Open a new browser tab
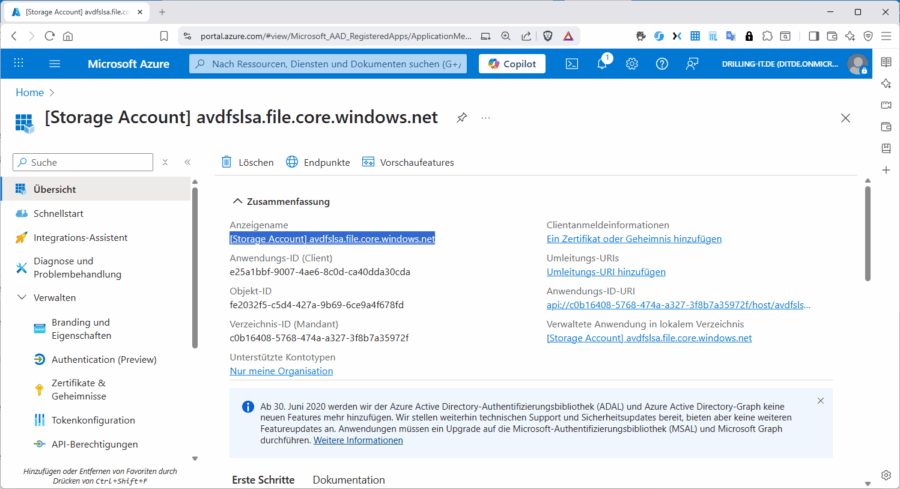The image size is (900, 489). (x=162, y=11)
